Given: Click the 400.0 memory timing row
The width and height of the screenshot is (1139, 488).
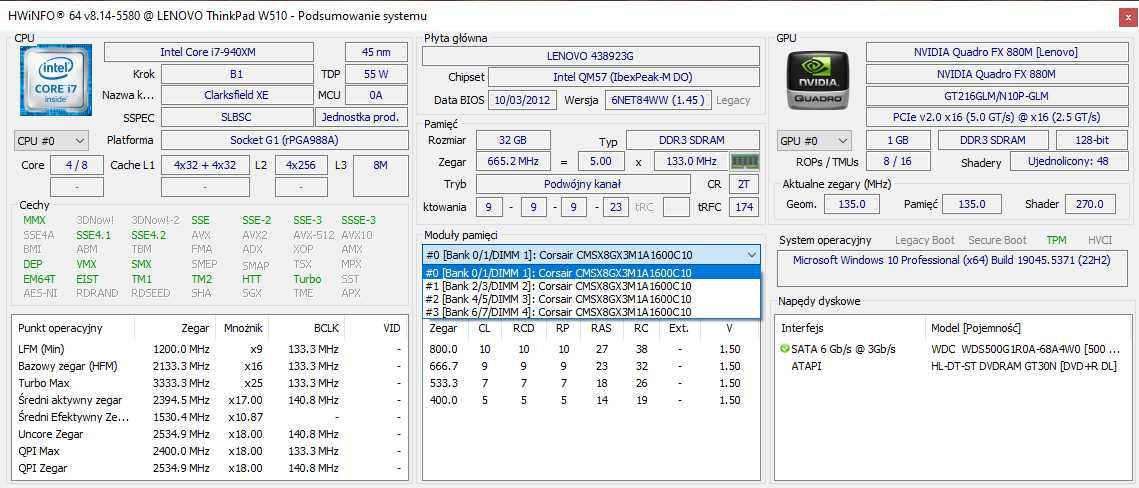Looking at the screenshot, I should pyautogui.click(x=591, y=399).
